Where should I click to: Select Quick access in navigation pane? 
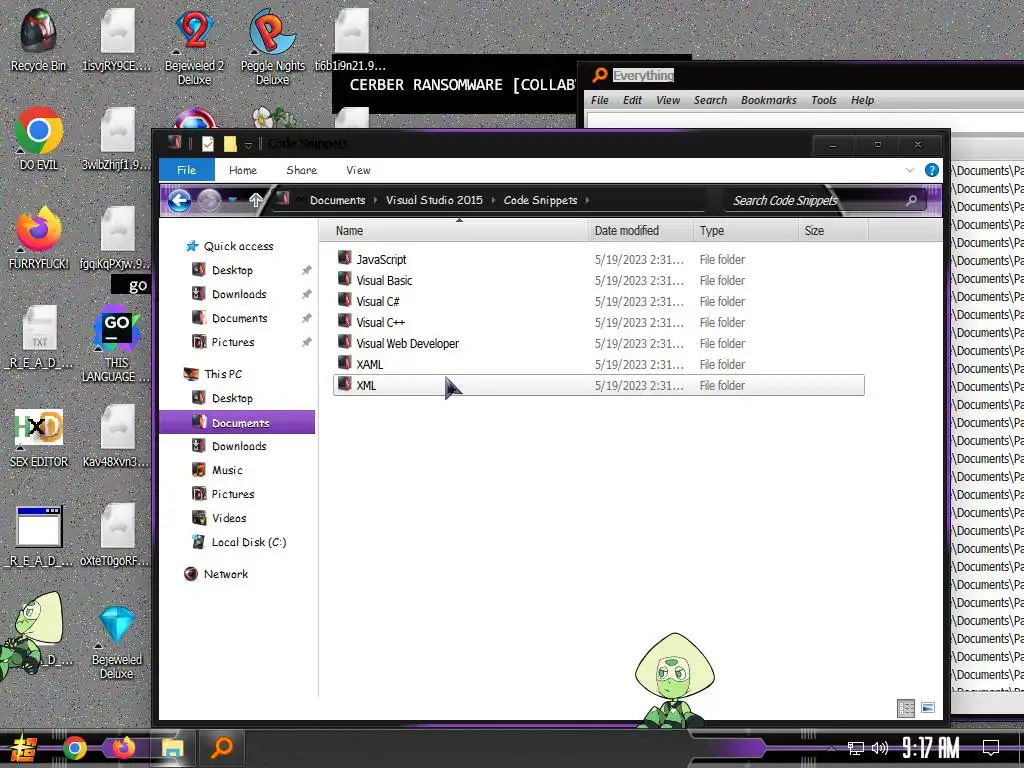238,246
